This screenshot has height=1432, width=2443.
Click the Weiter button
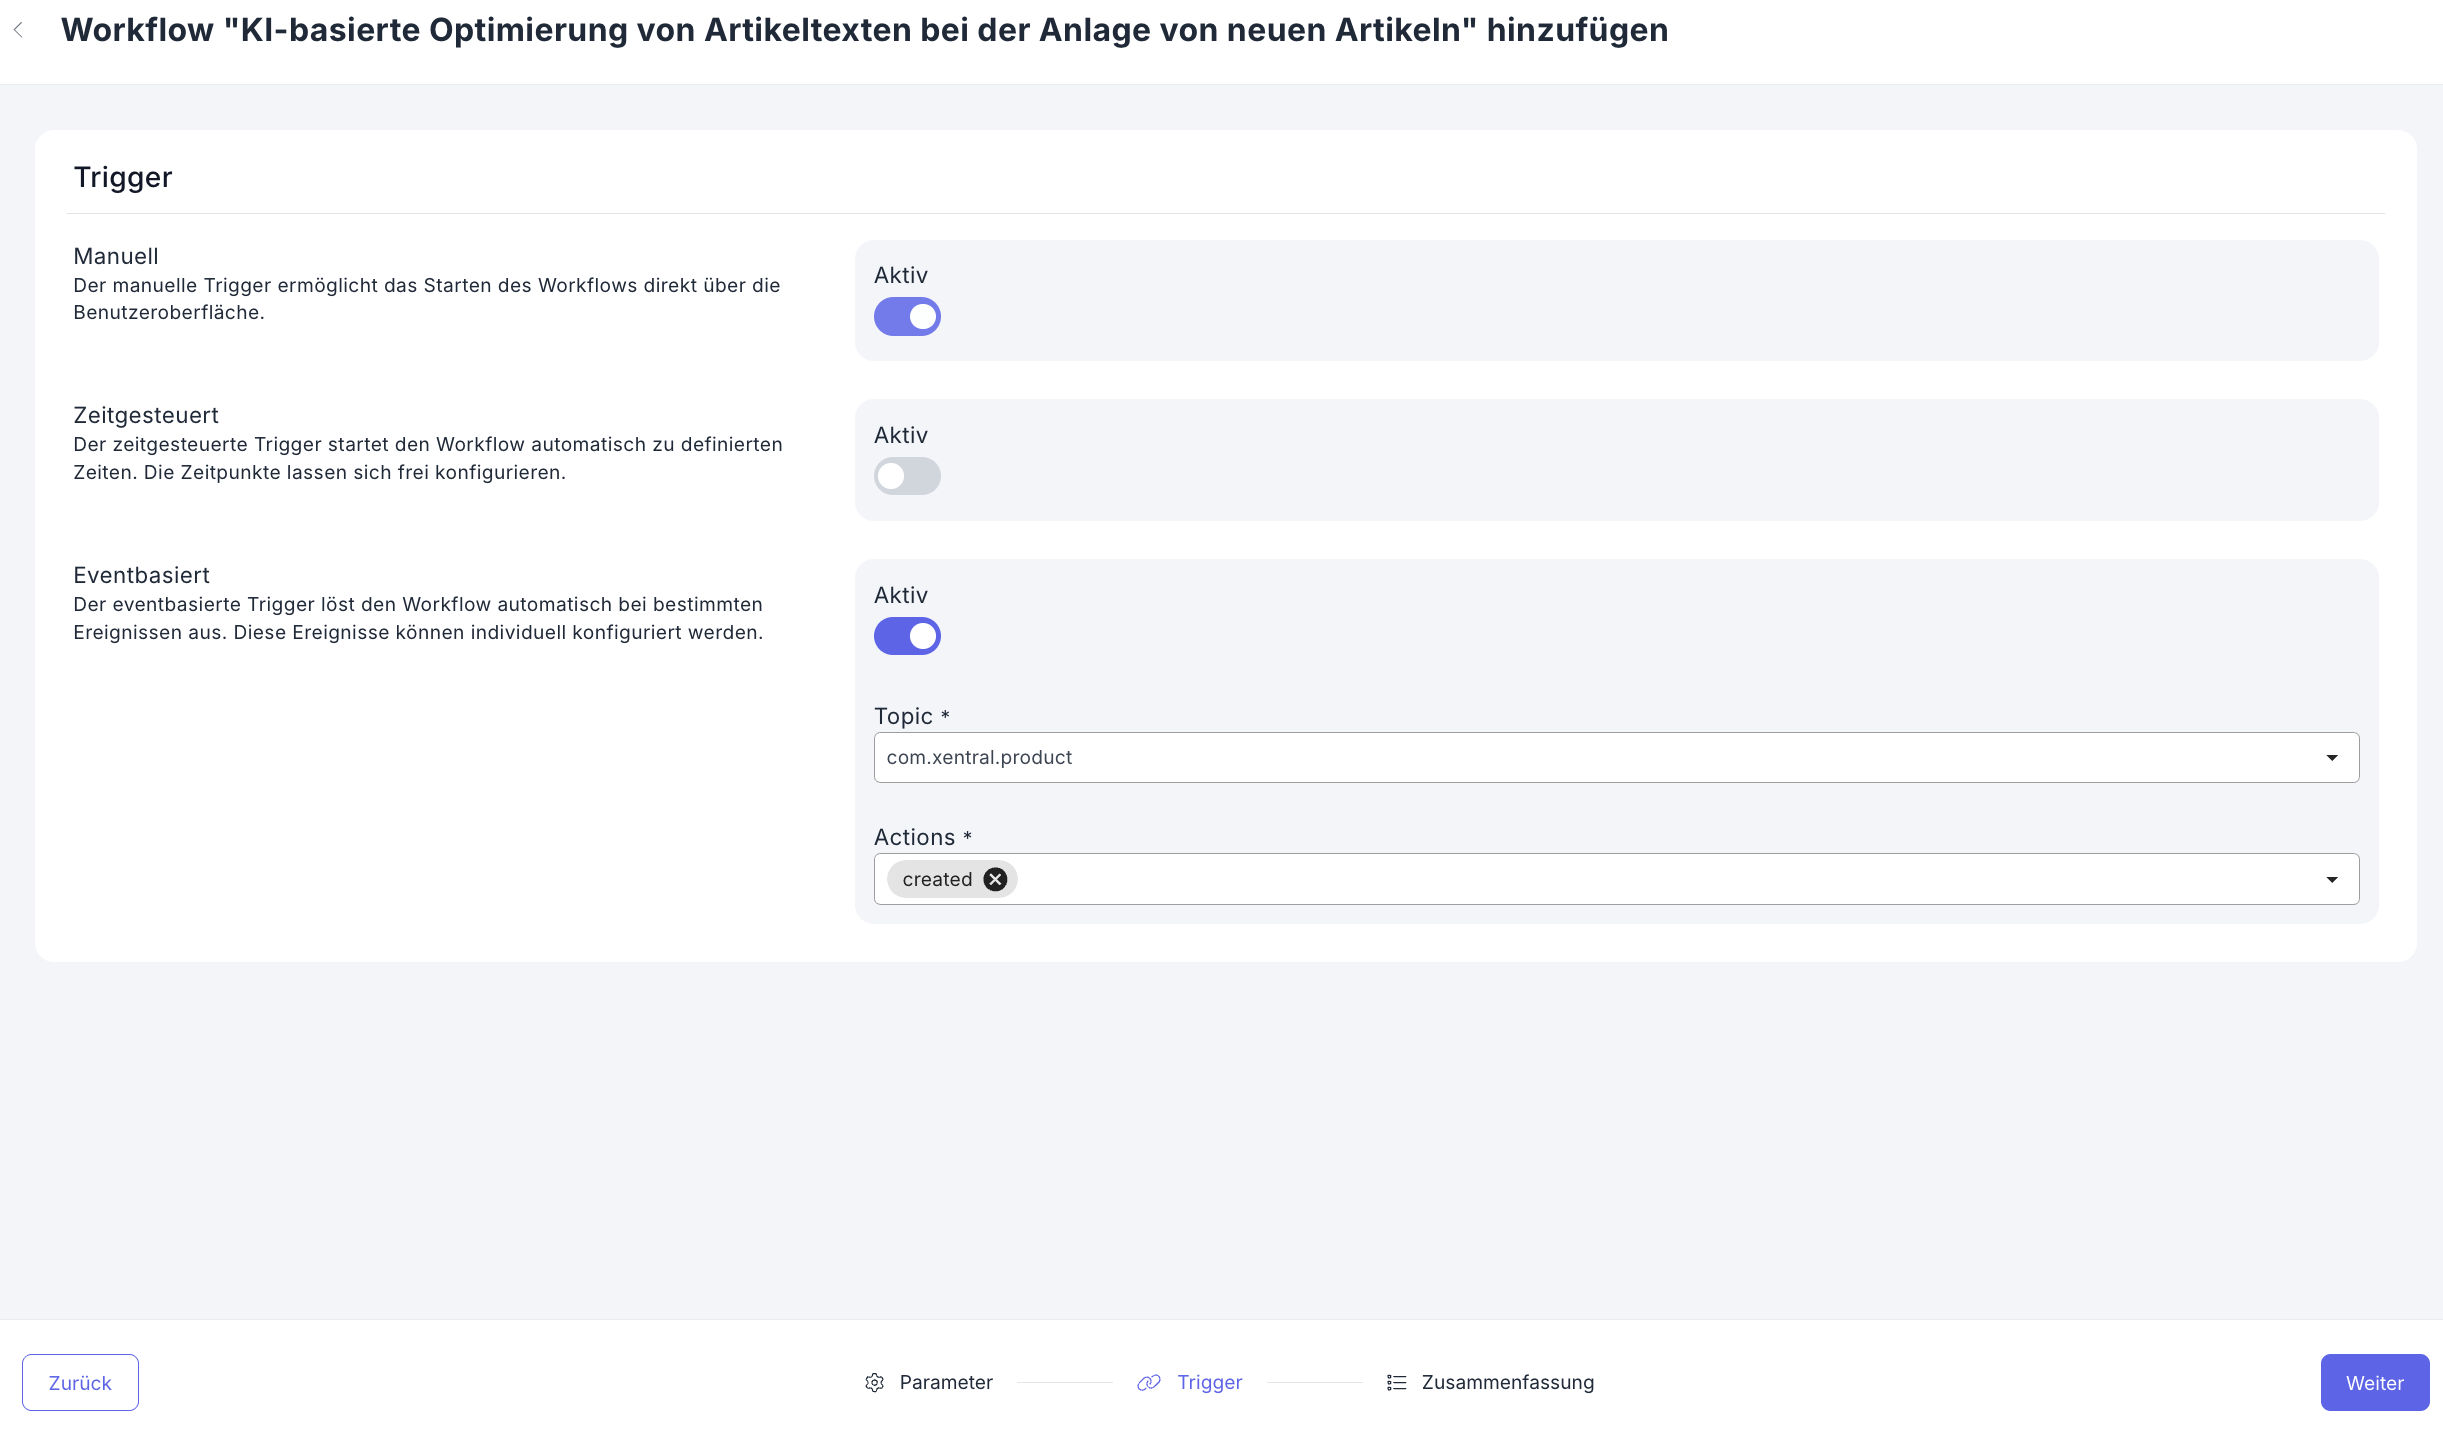tap(2374, 1382)
